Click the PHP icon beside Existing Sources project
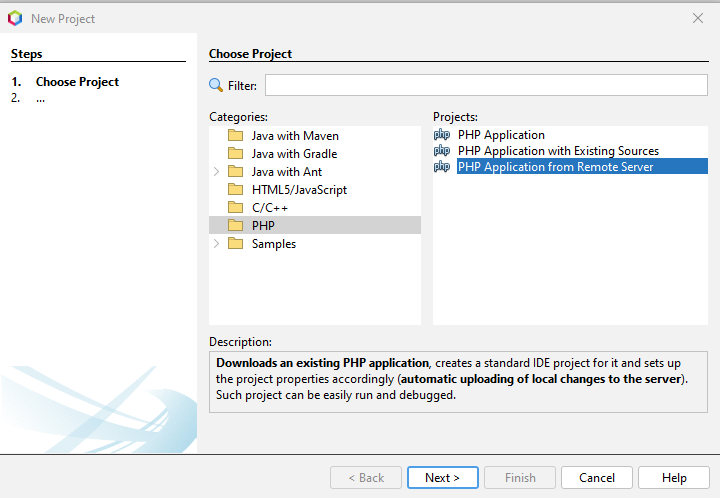 (442, 151)
